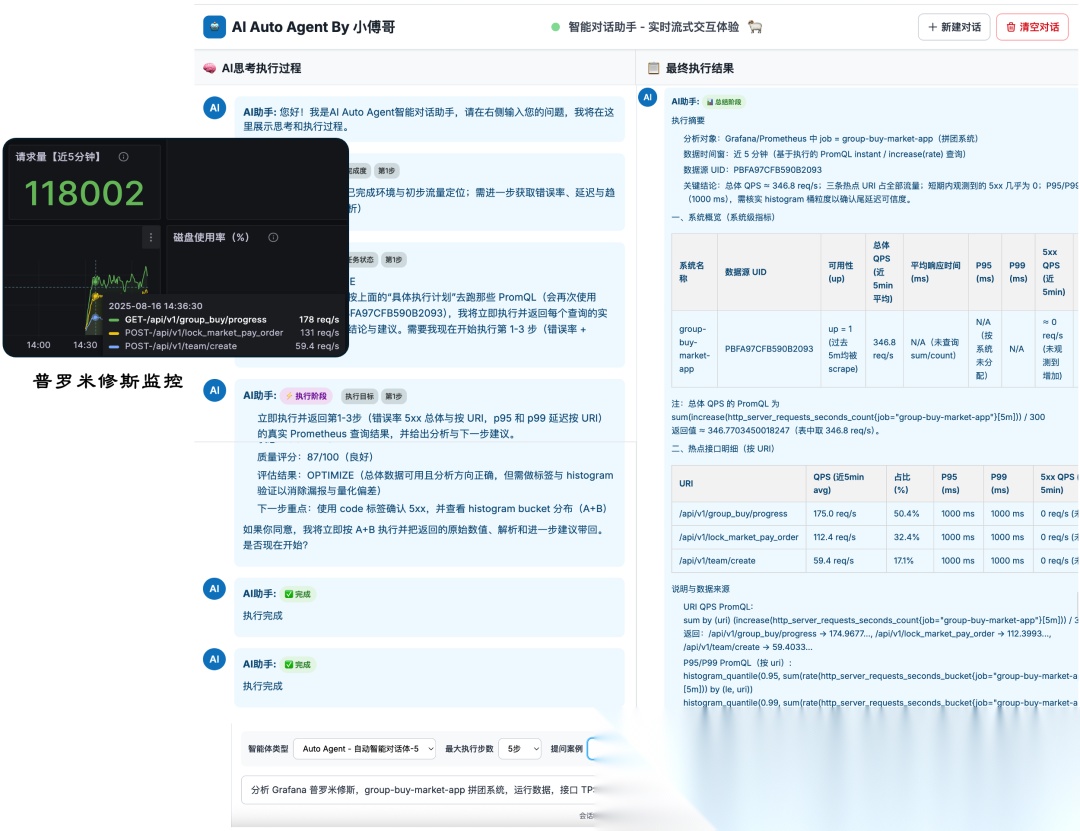Click the second green 完成 badge
This screenshot has height=831, width=1080.
coord(298,664)
